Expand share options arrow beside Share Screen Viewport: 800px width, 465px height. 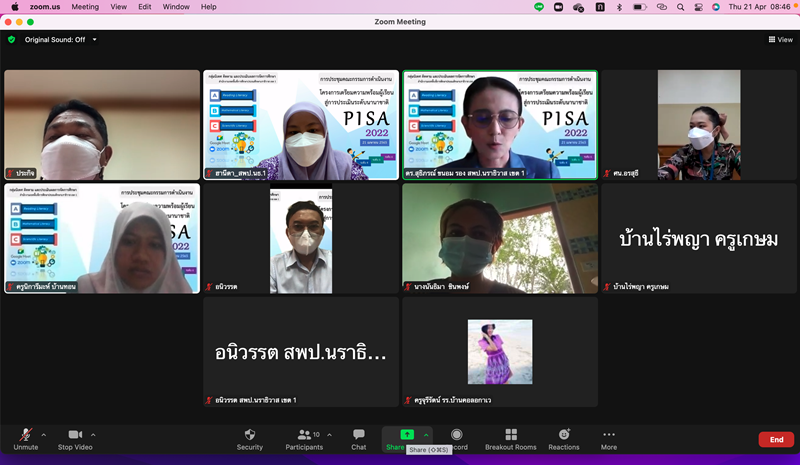click(x=427, y=434)
